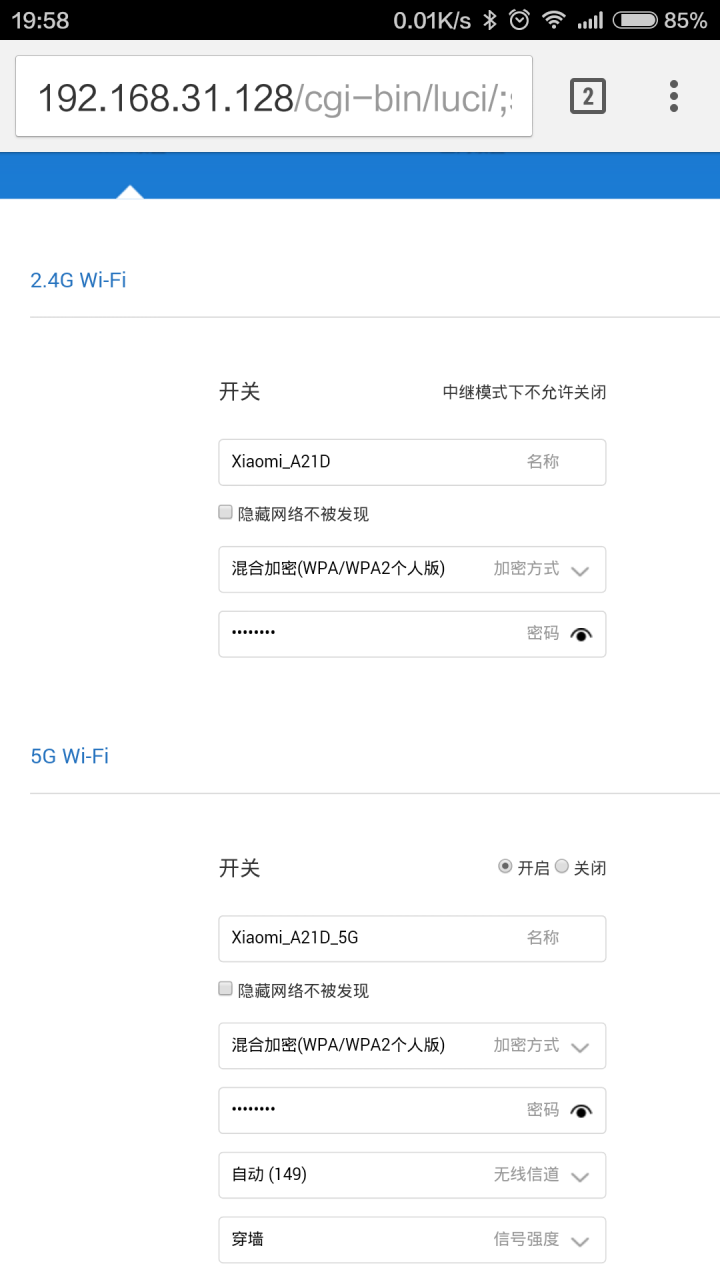Open the 2.4G encryption method dropdown
Viewport: 720px width, 1280px height.
[412, 569]
